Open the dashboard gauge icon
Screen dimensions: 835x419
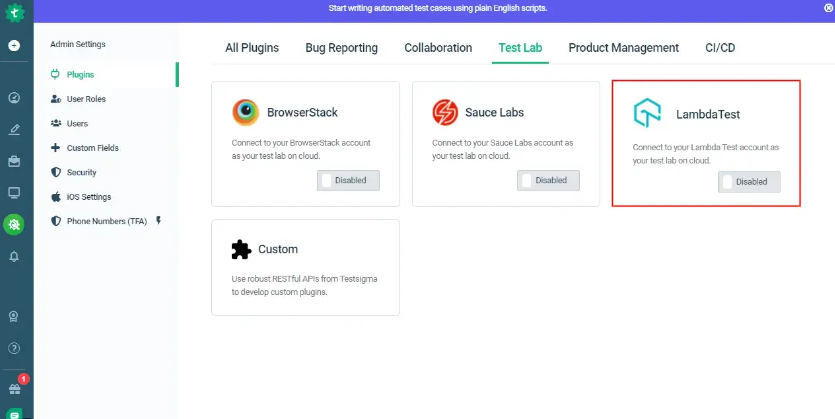tap(14, 97)
